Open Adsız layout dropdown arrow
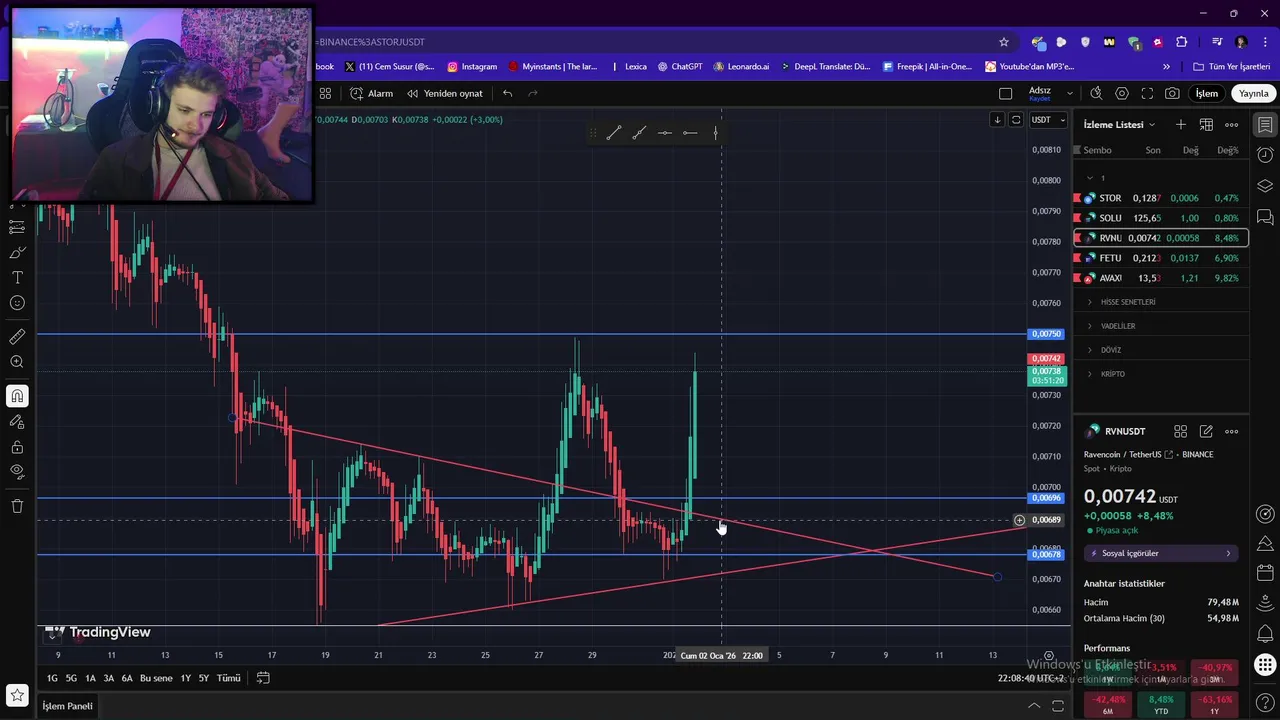1280x720 pixels. coord(1070,93)
